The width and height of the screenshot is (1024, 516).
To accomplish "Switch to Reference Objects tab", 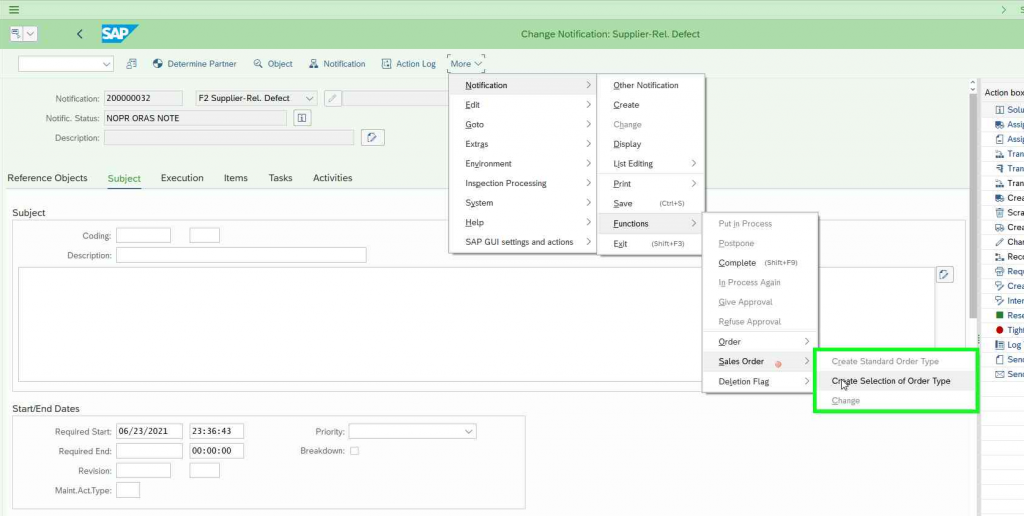I will [x=47, y=178].
